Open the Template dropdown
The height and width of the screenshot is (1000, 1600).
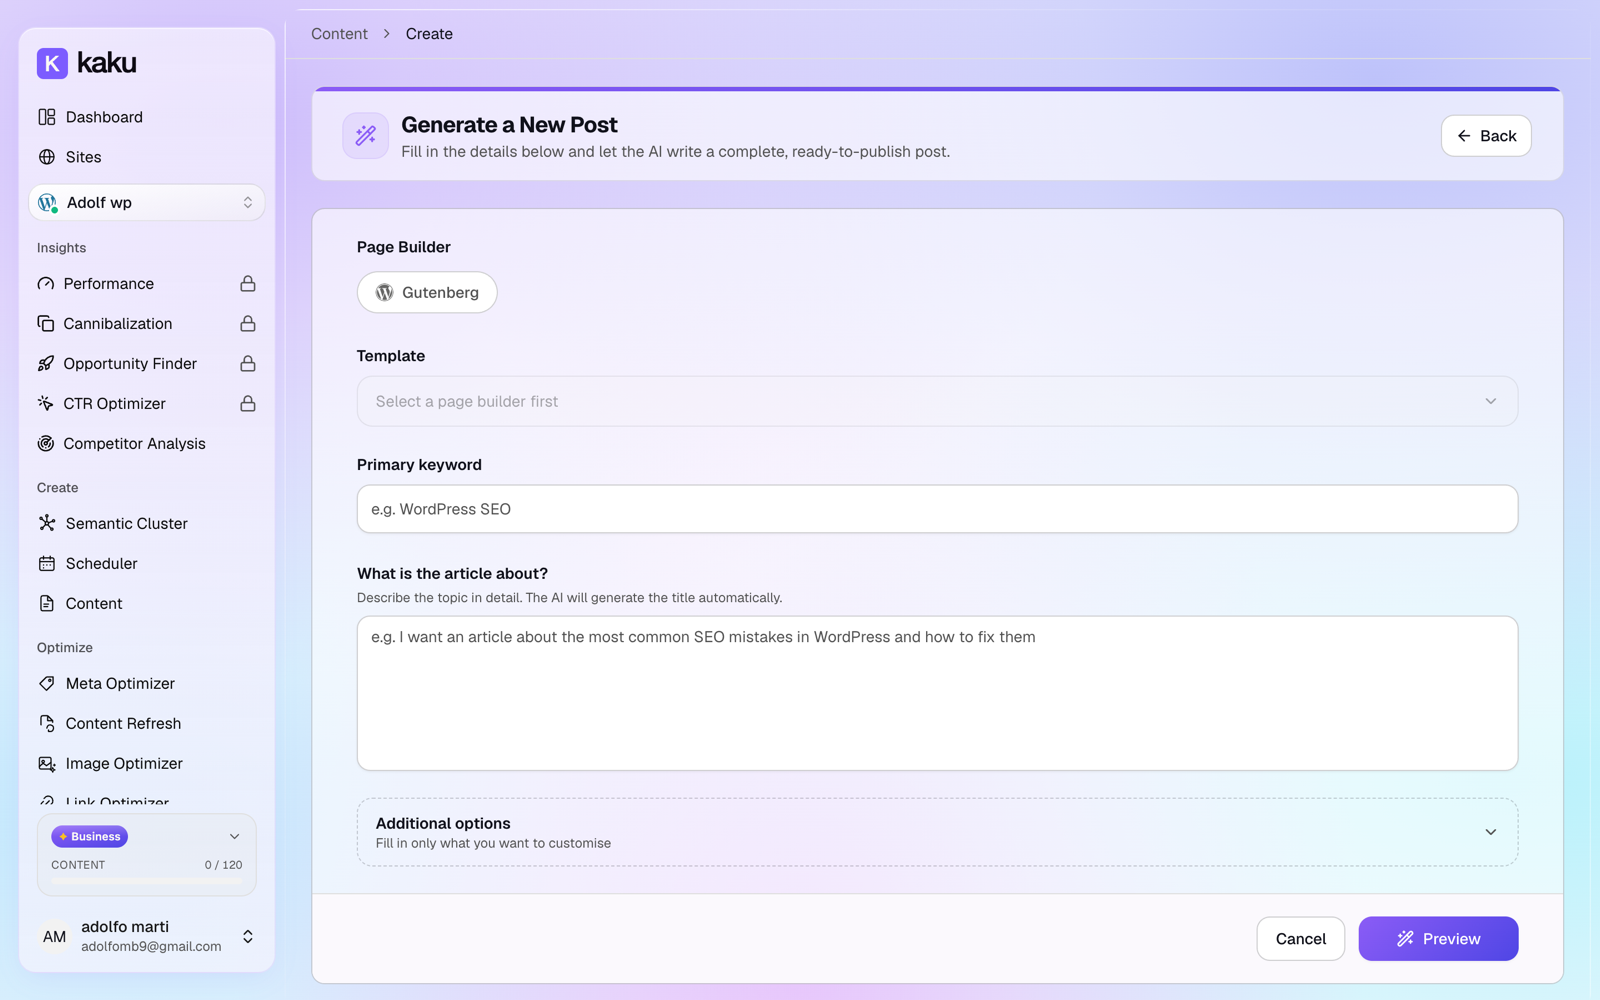tap(937, 401)
